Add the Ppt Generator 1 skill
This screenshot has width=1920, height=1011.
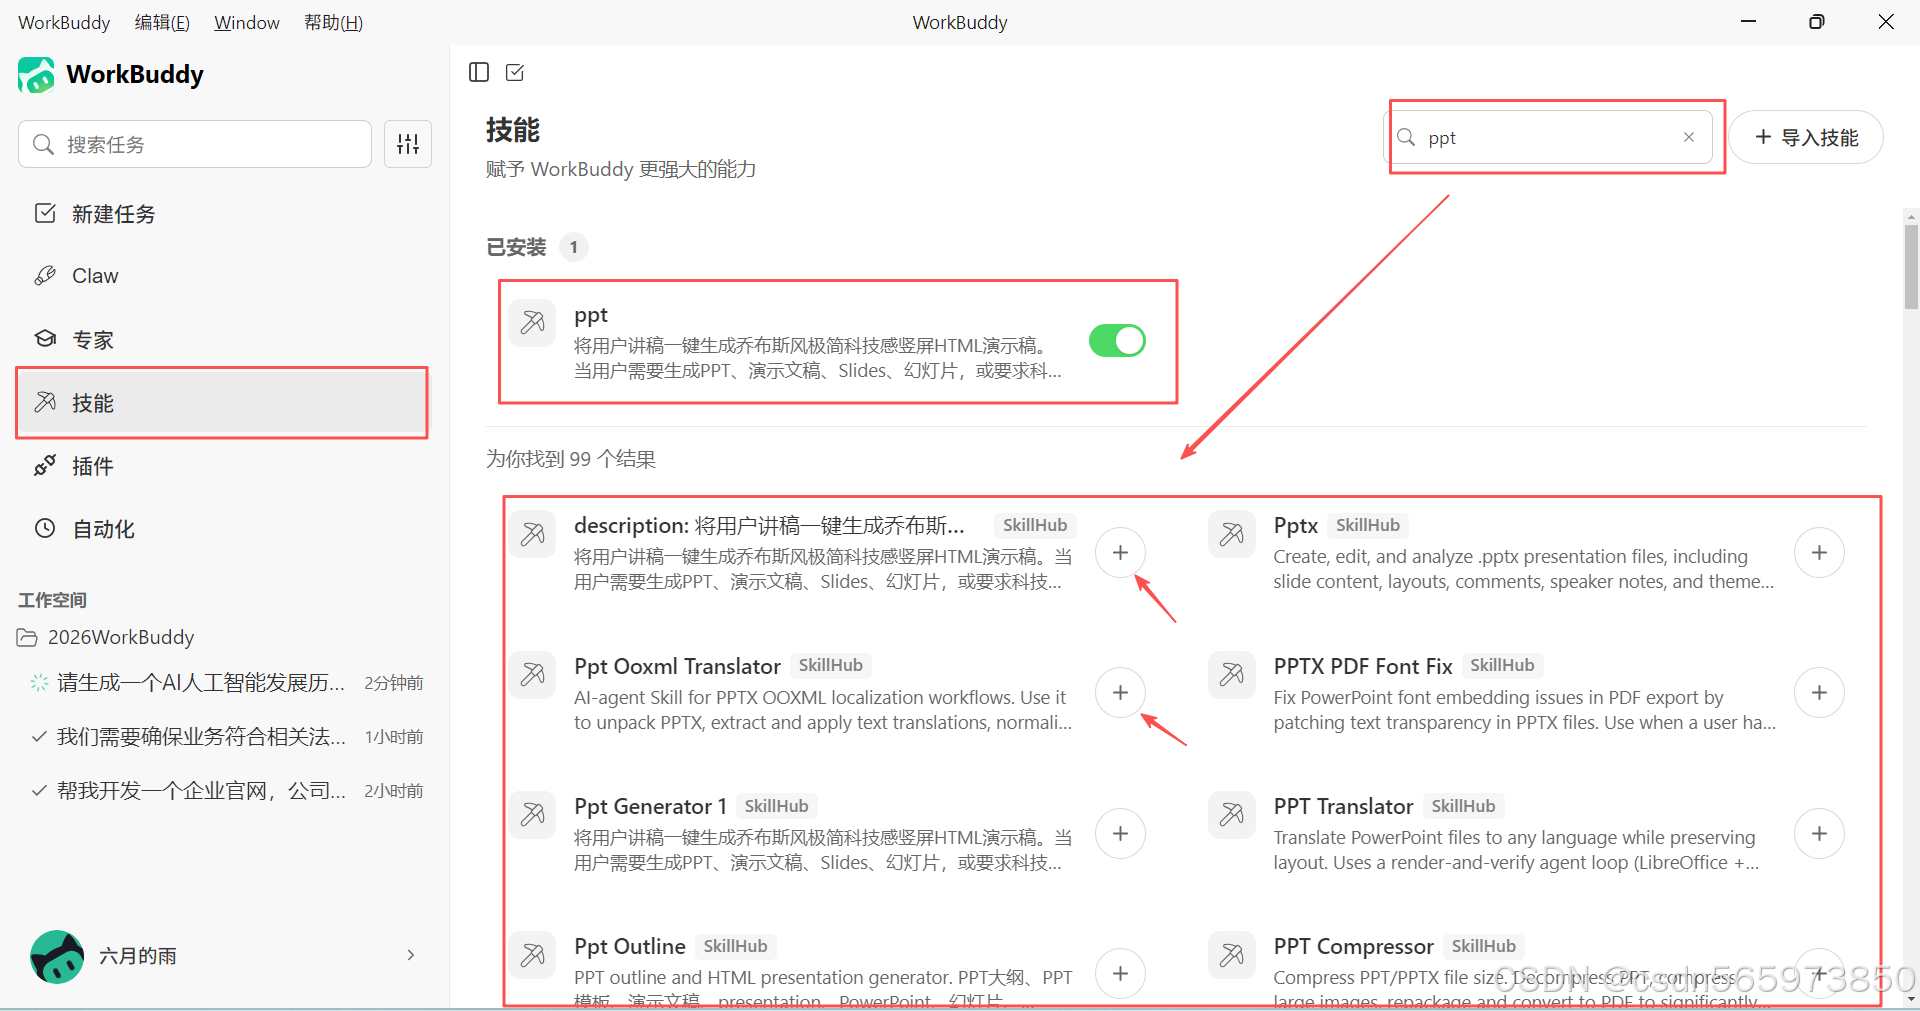pyautogui.click(x=1120, y=834)
